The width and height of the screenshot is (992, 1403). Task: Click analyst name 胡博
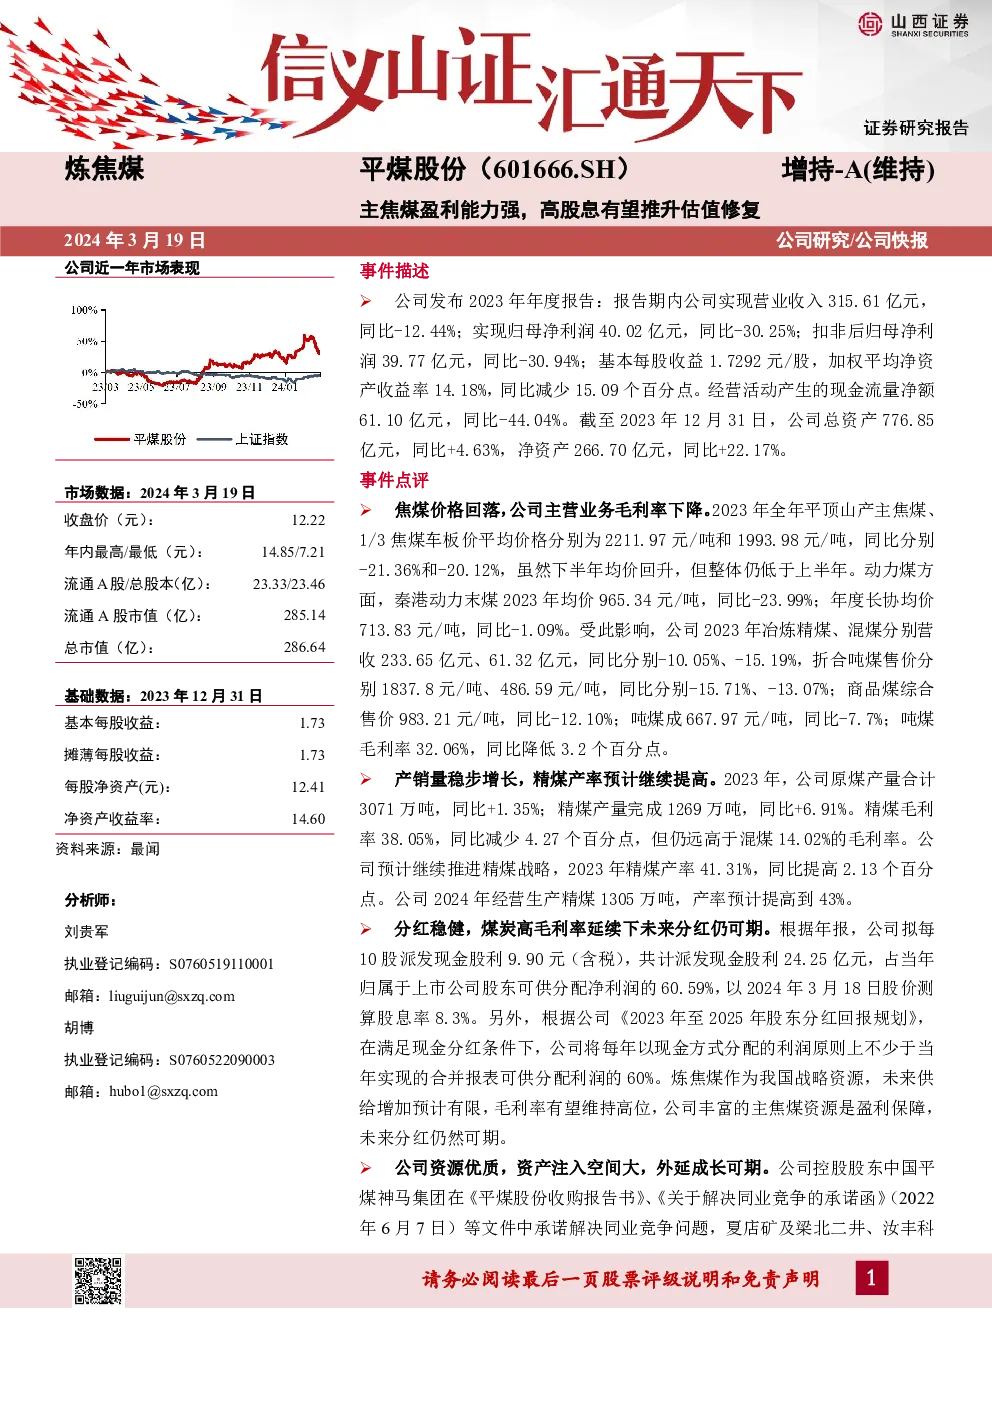coord(79,1028)
